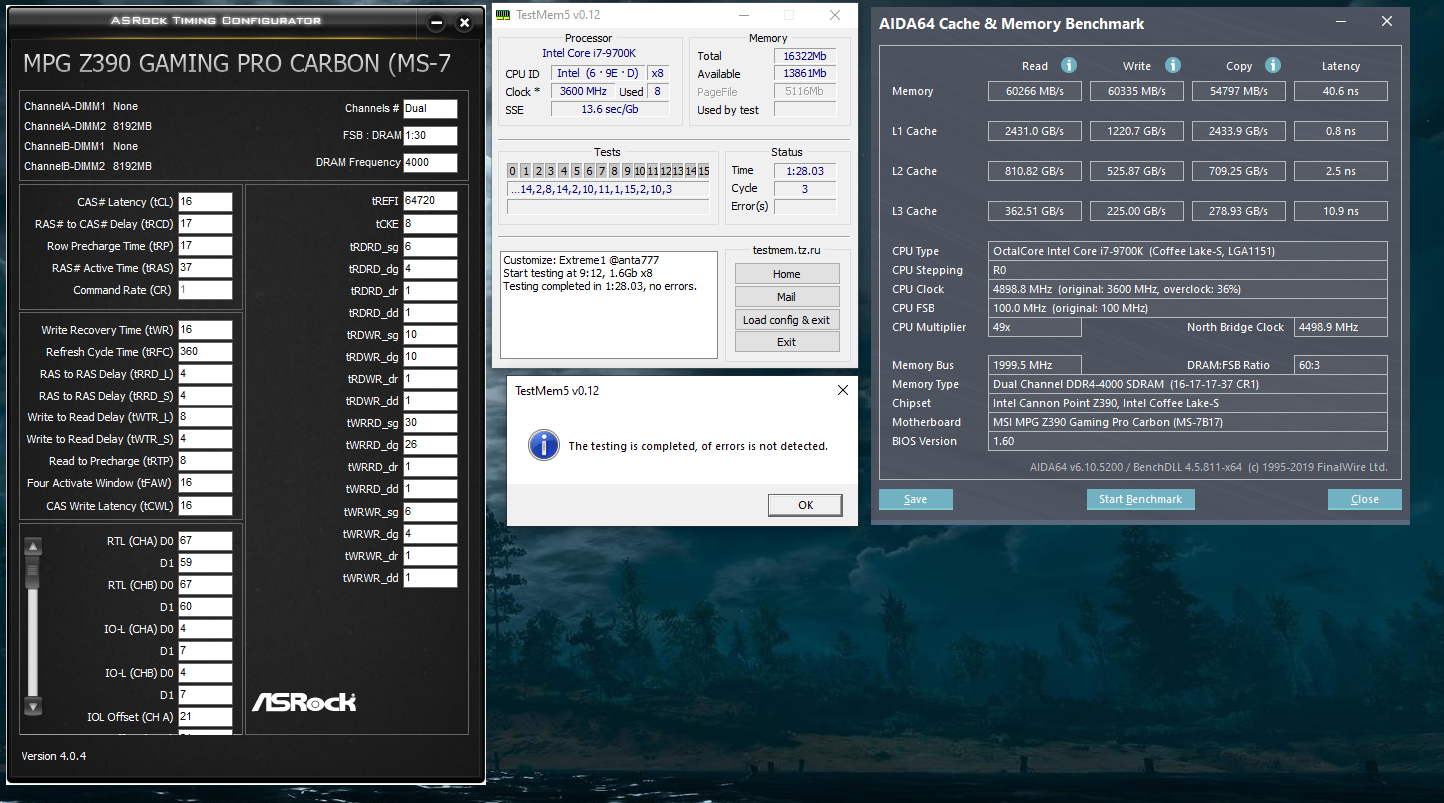Click the tWTR_L value field

click(x=204, y=417)
